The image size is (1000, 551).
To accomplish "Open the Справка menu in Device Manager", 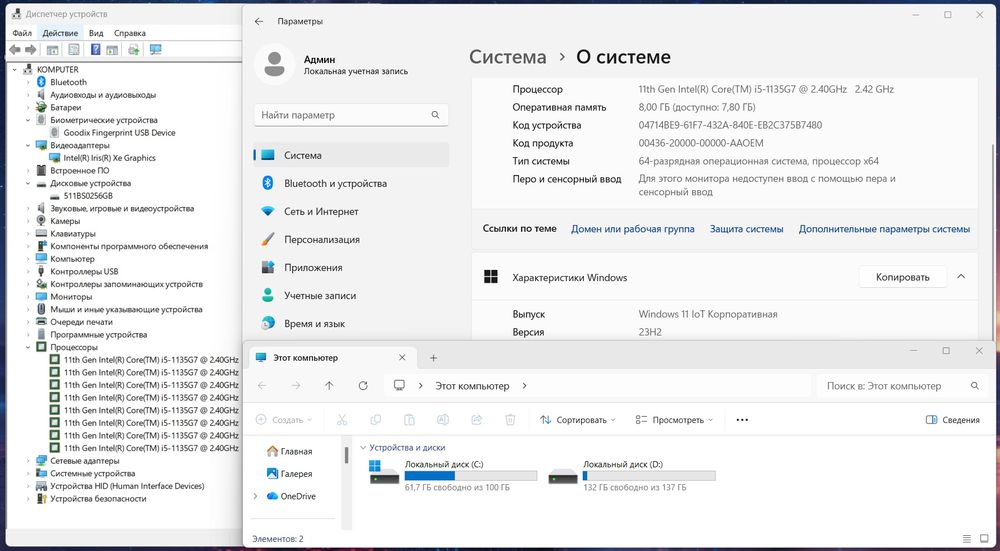I will pos(130,33).
